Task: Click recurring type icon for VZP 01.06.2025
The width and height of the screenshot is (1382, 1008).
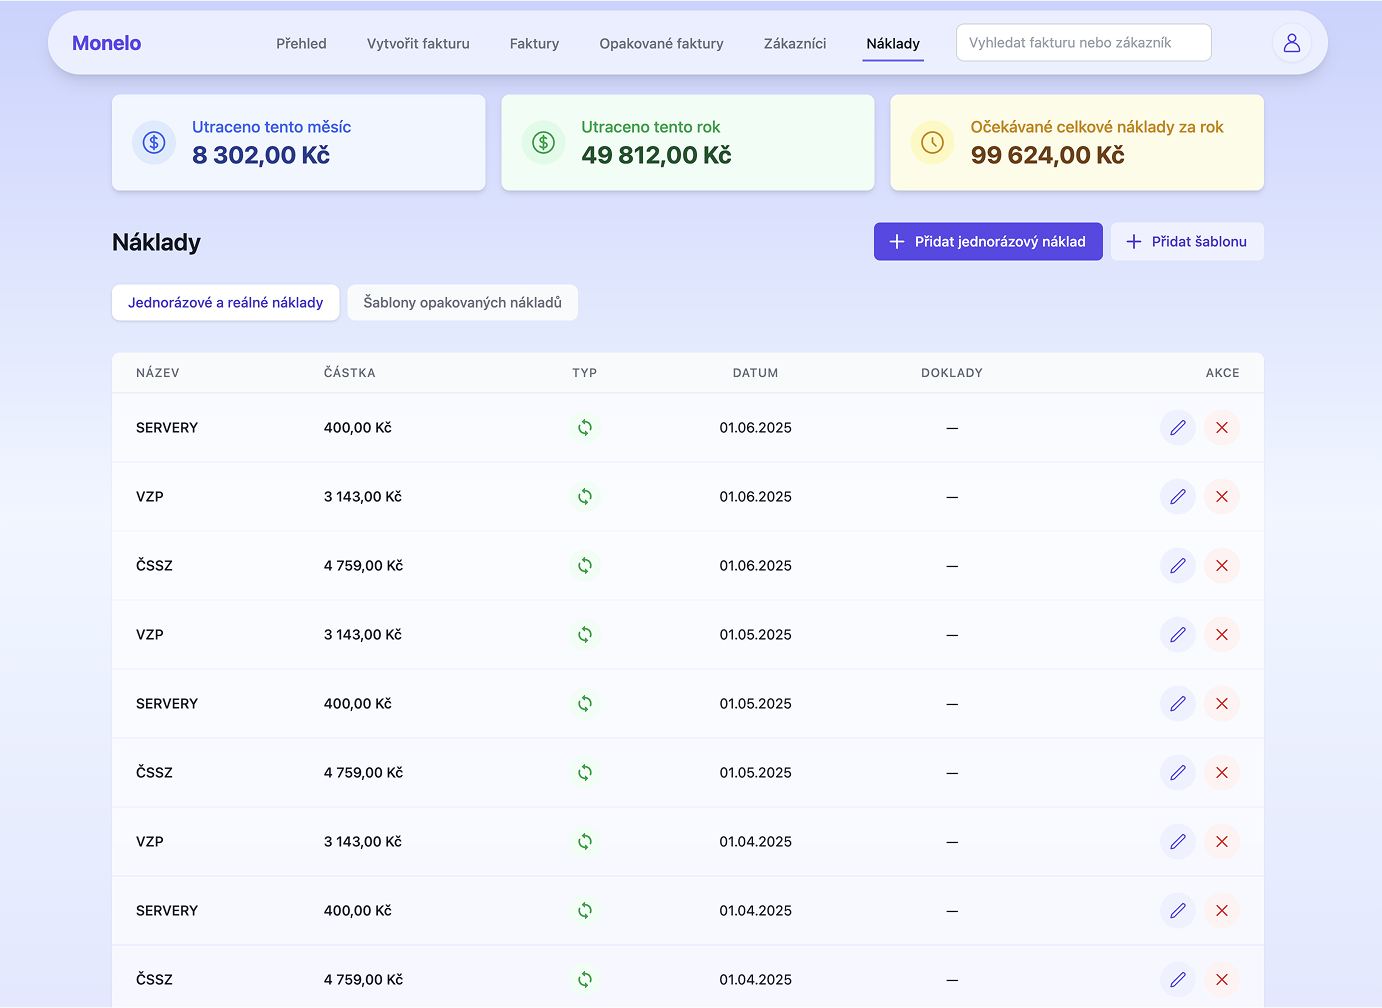Action: 585,497
